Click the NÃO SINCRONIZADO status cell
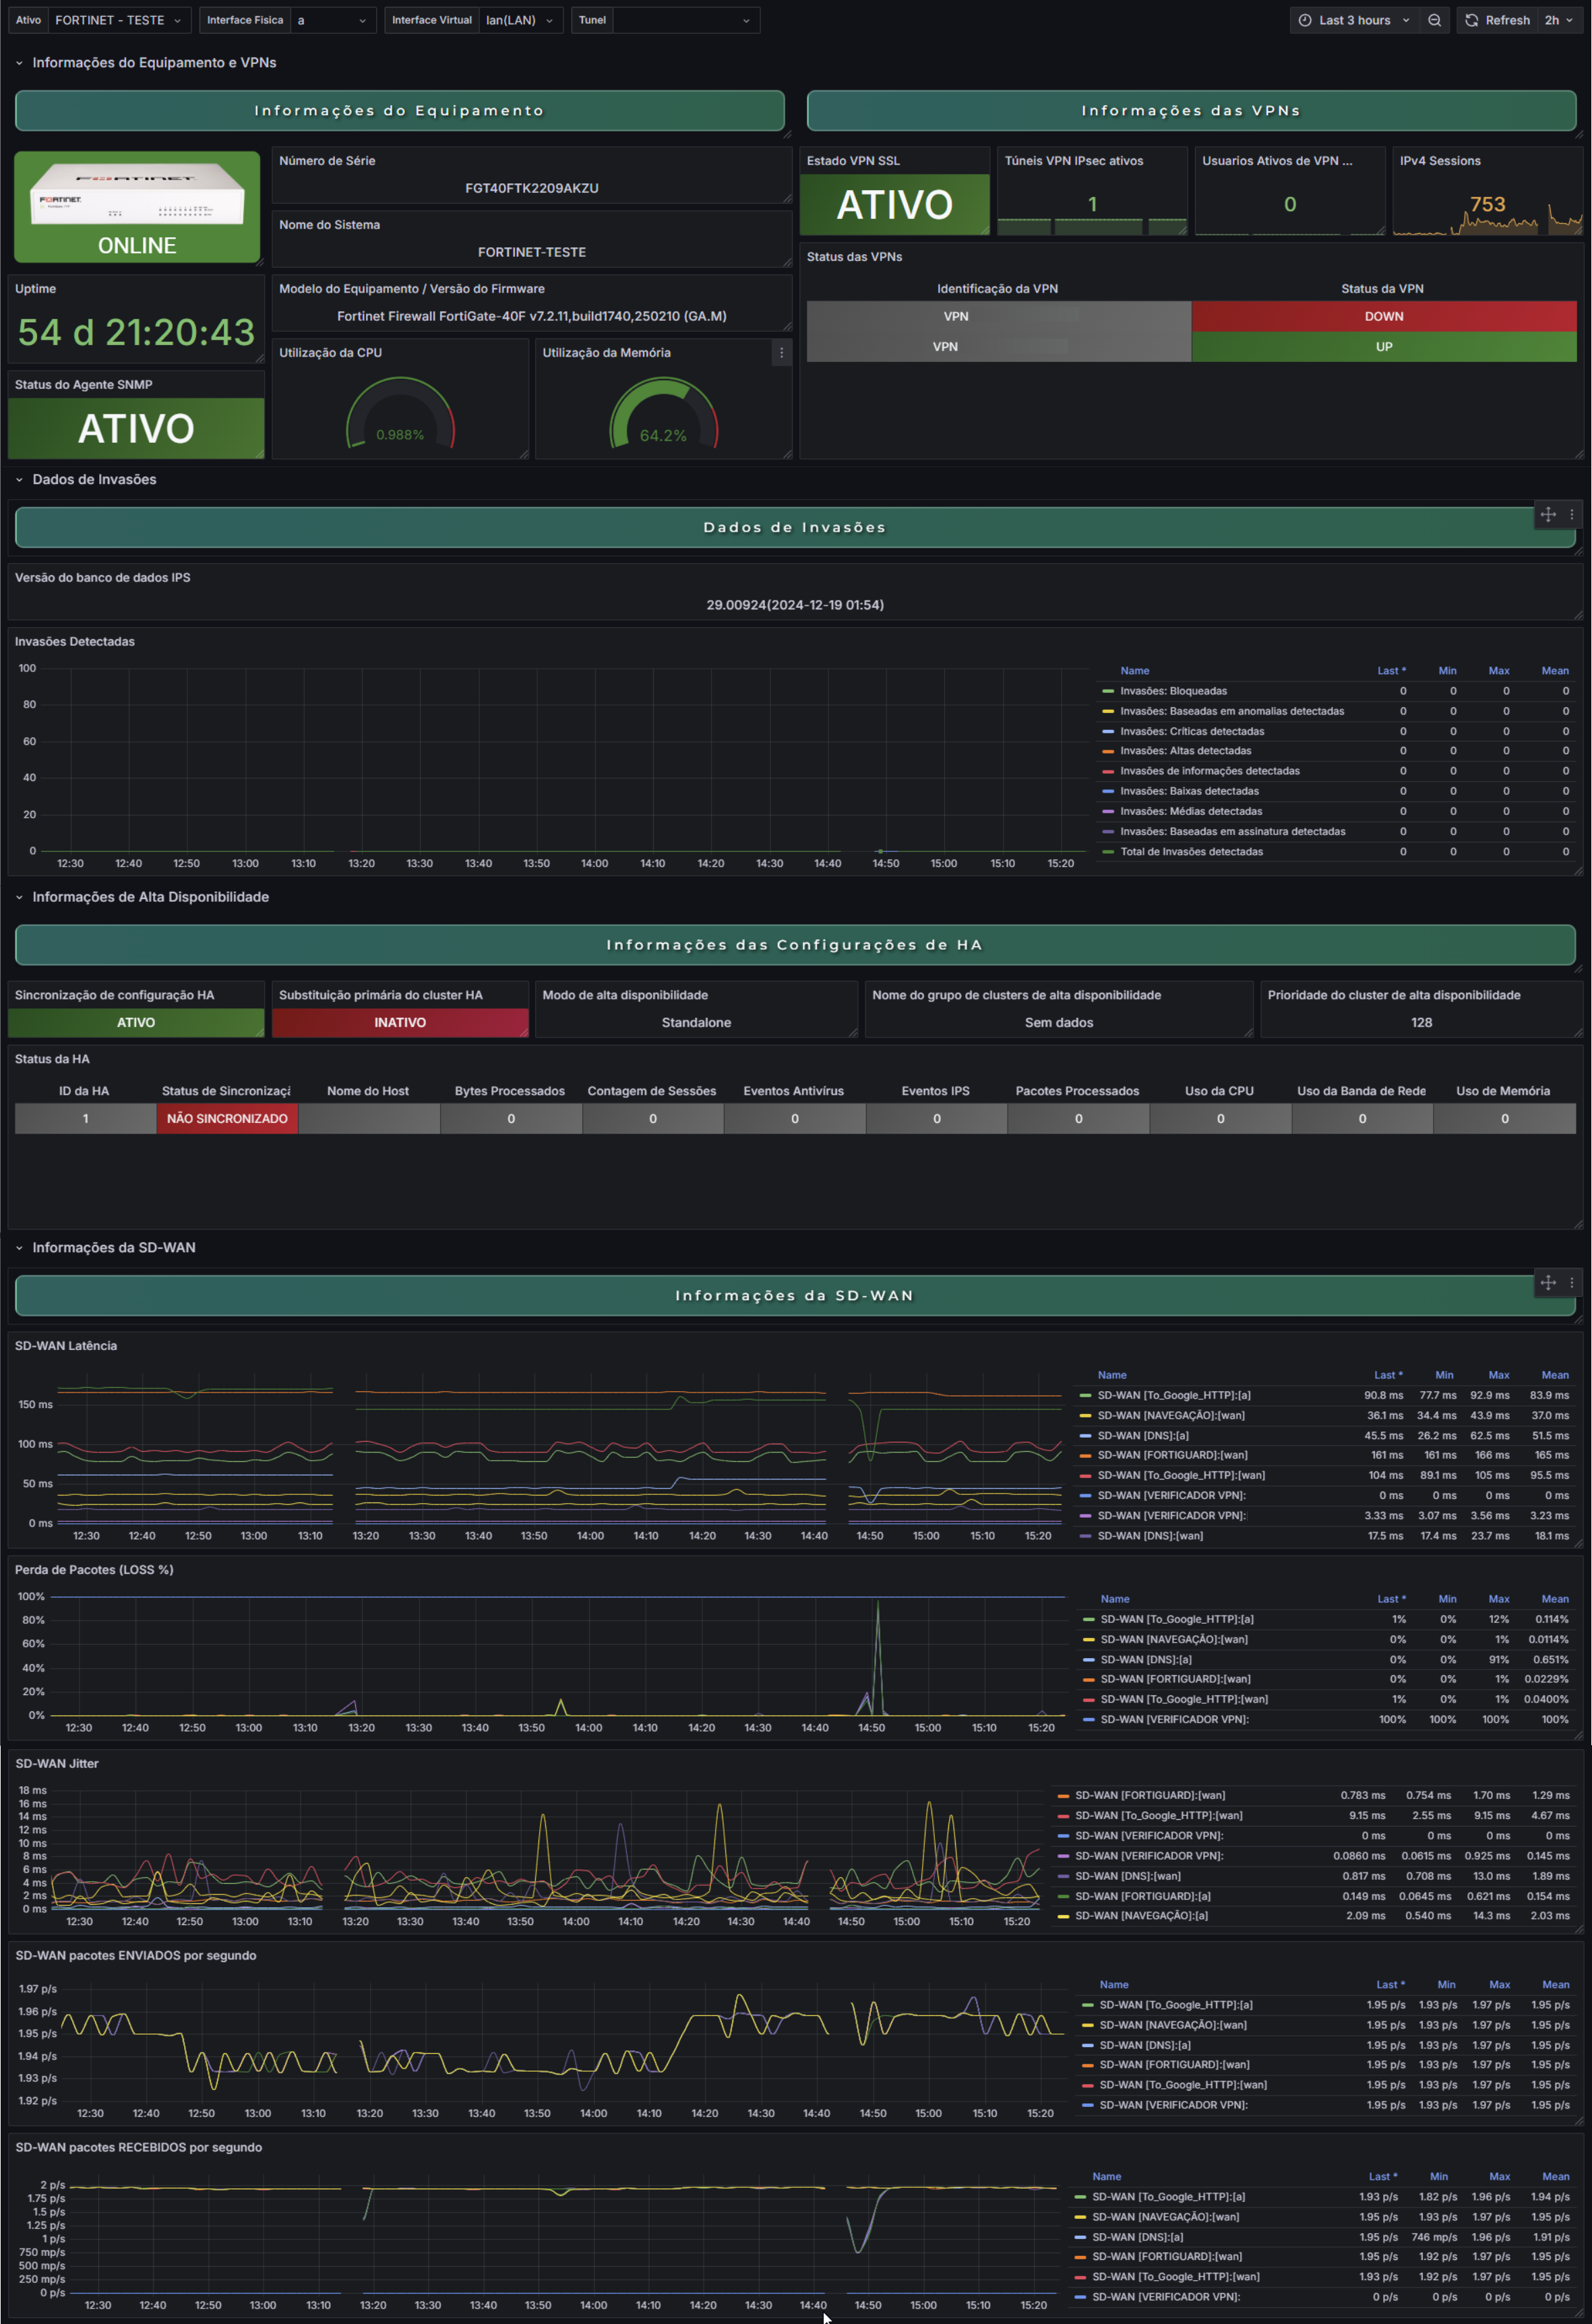Screen dimensions: 1592x2324 [227, 1119]
